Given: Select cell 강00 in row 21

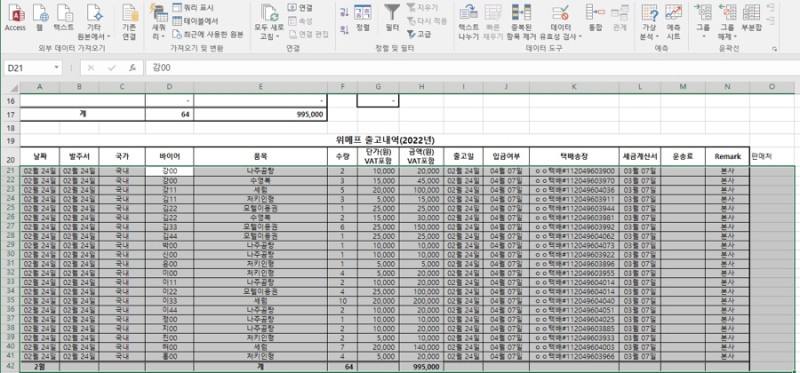Looking at the screenshot, I should 169,171.
